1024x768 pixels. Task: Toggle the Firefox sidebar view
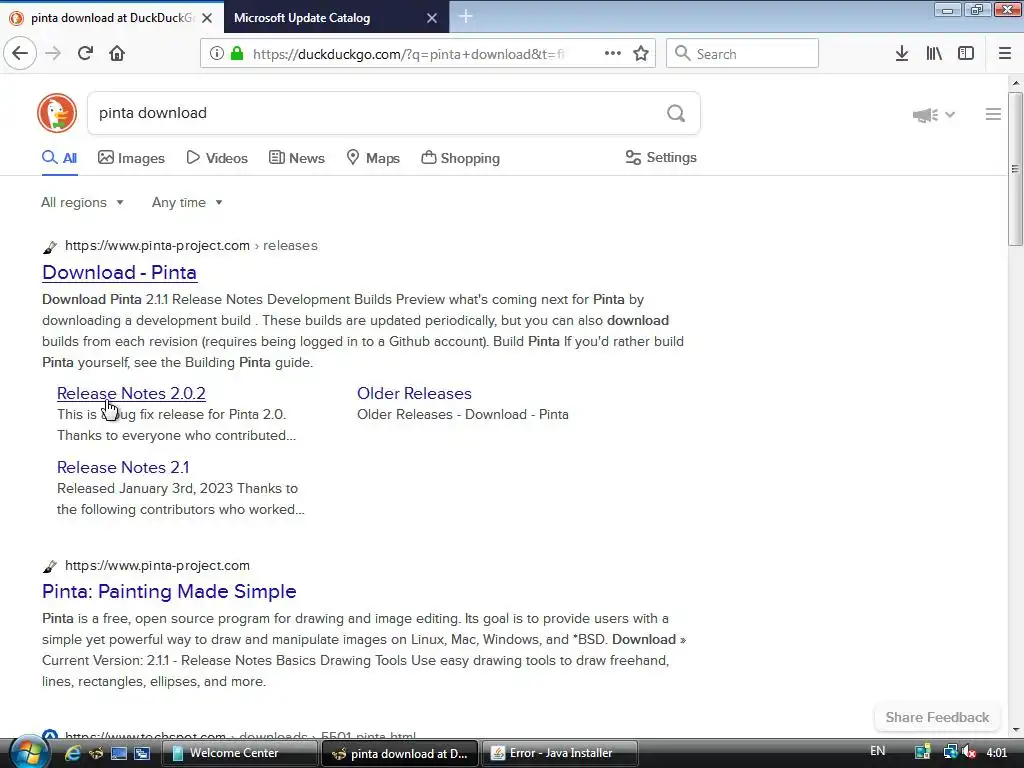click(966, 53)
